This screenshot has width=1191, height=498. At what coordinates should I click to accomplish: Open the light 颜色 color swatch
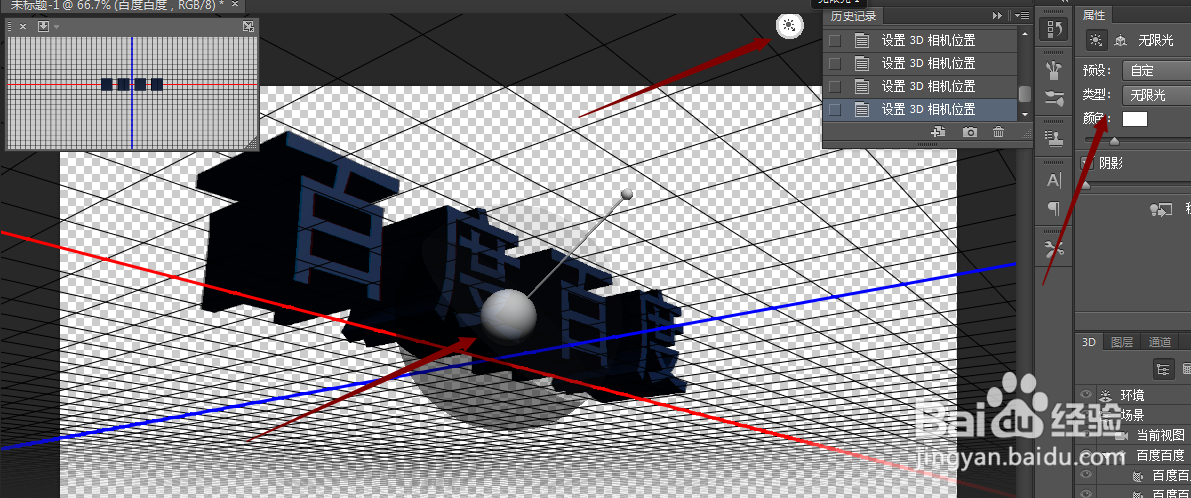pos(1135,119)
